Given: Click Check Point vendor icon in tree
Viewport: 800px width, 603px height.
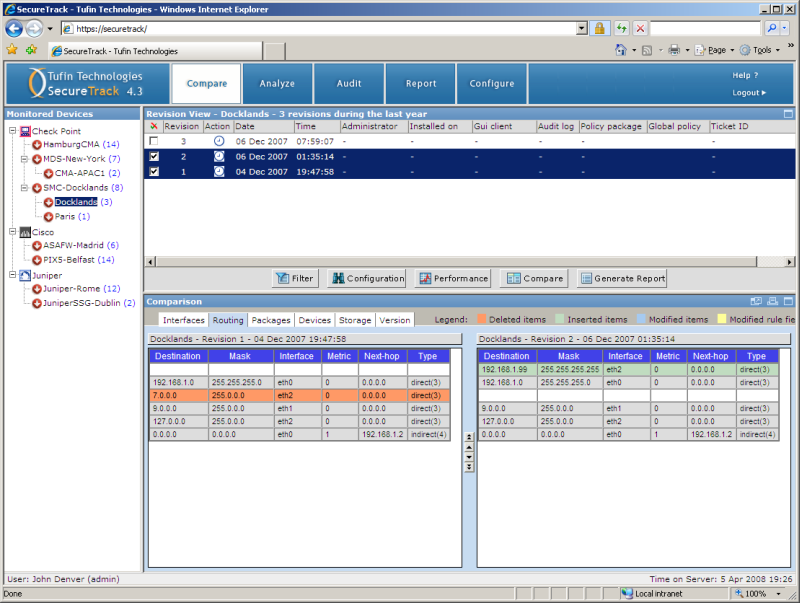Looking at the screenshot, I should (x=25, y=131).
